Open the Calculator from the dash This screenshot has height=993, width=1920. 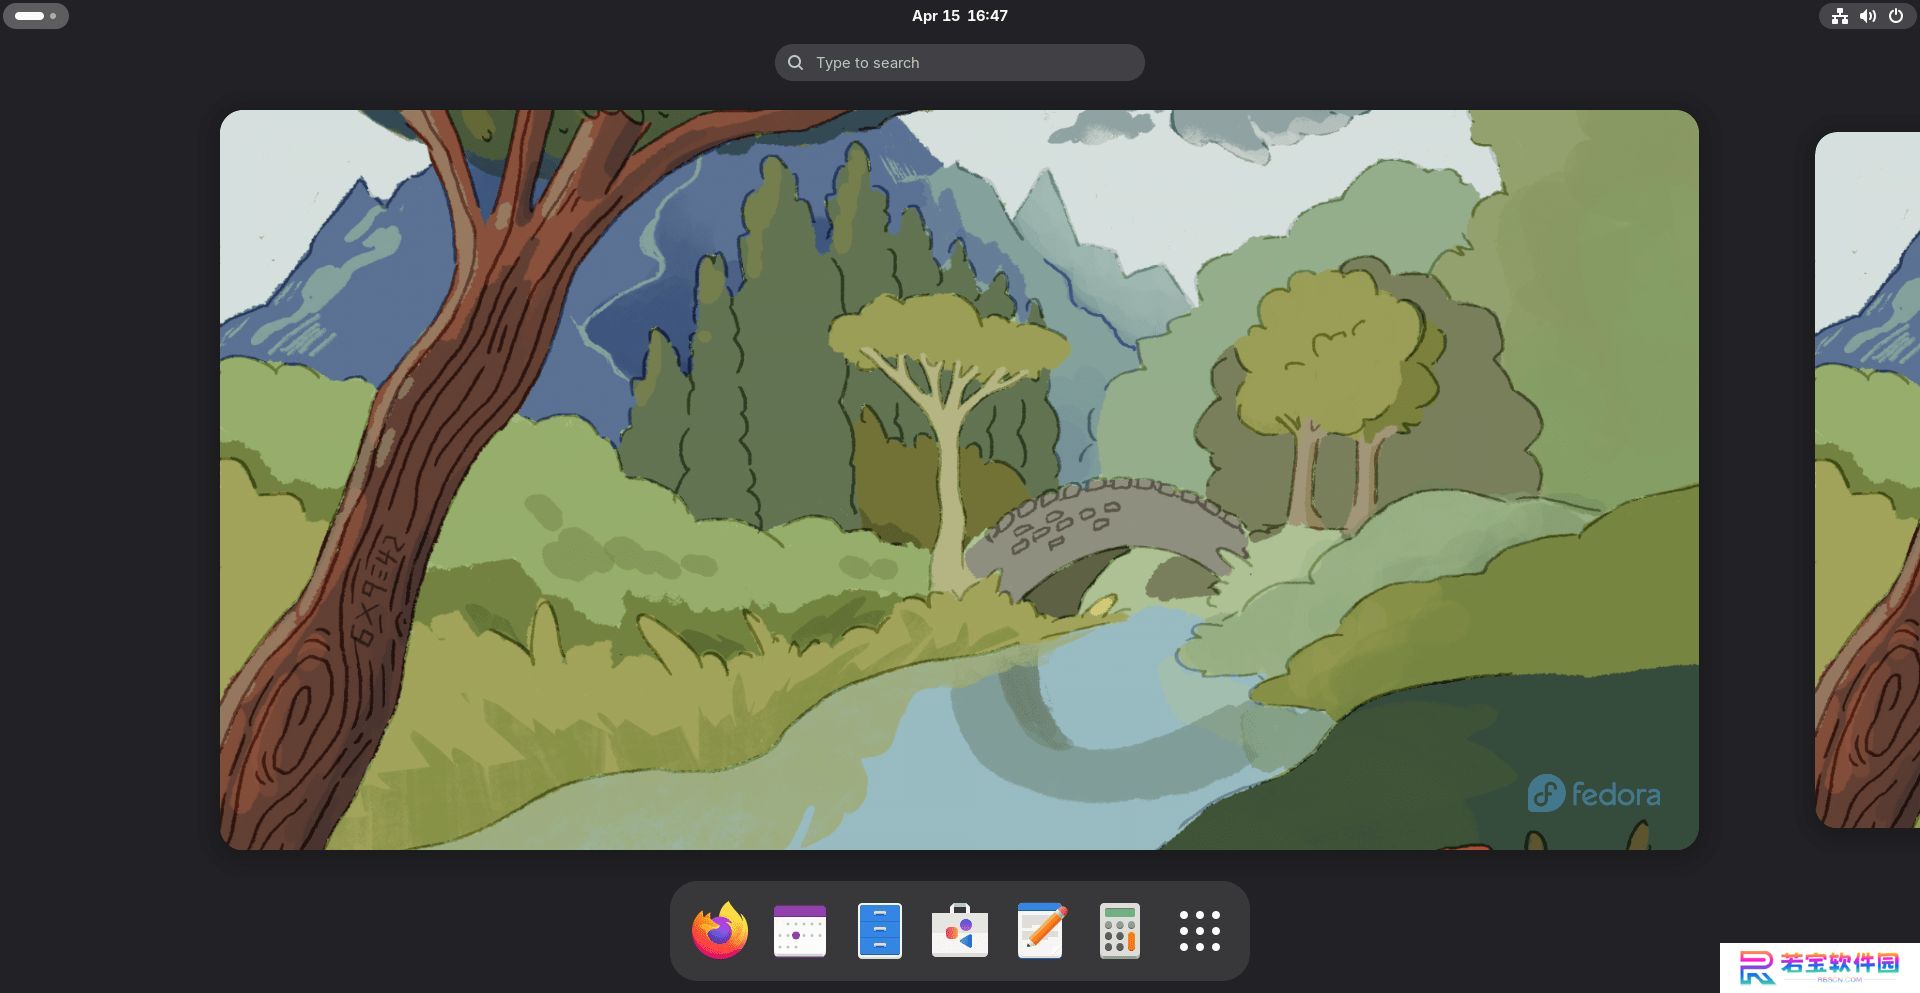[1120, 931]
